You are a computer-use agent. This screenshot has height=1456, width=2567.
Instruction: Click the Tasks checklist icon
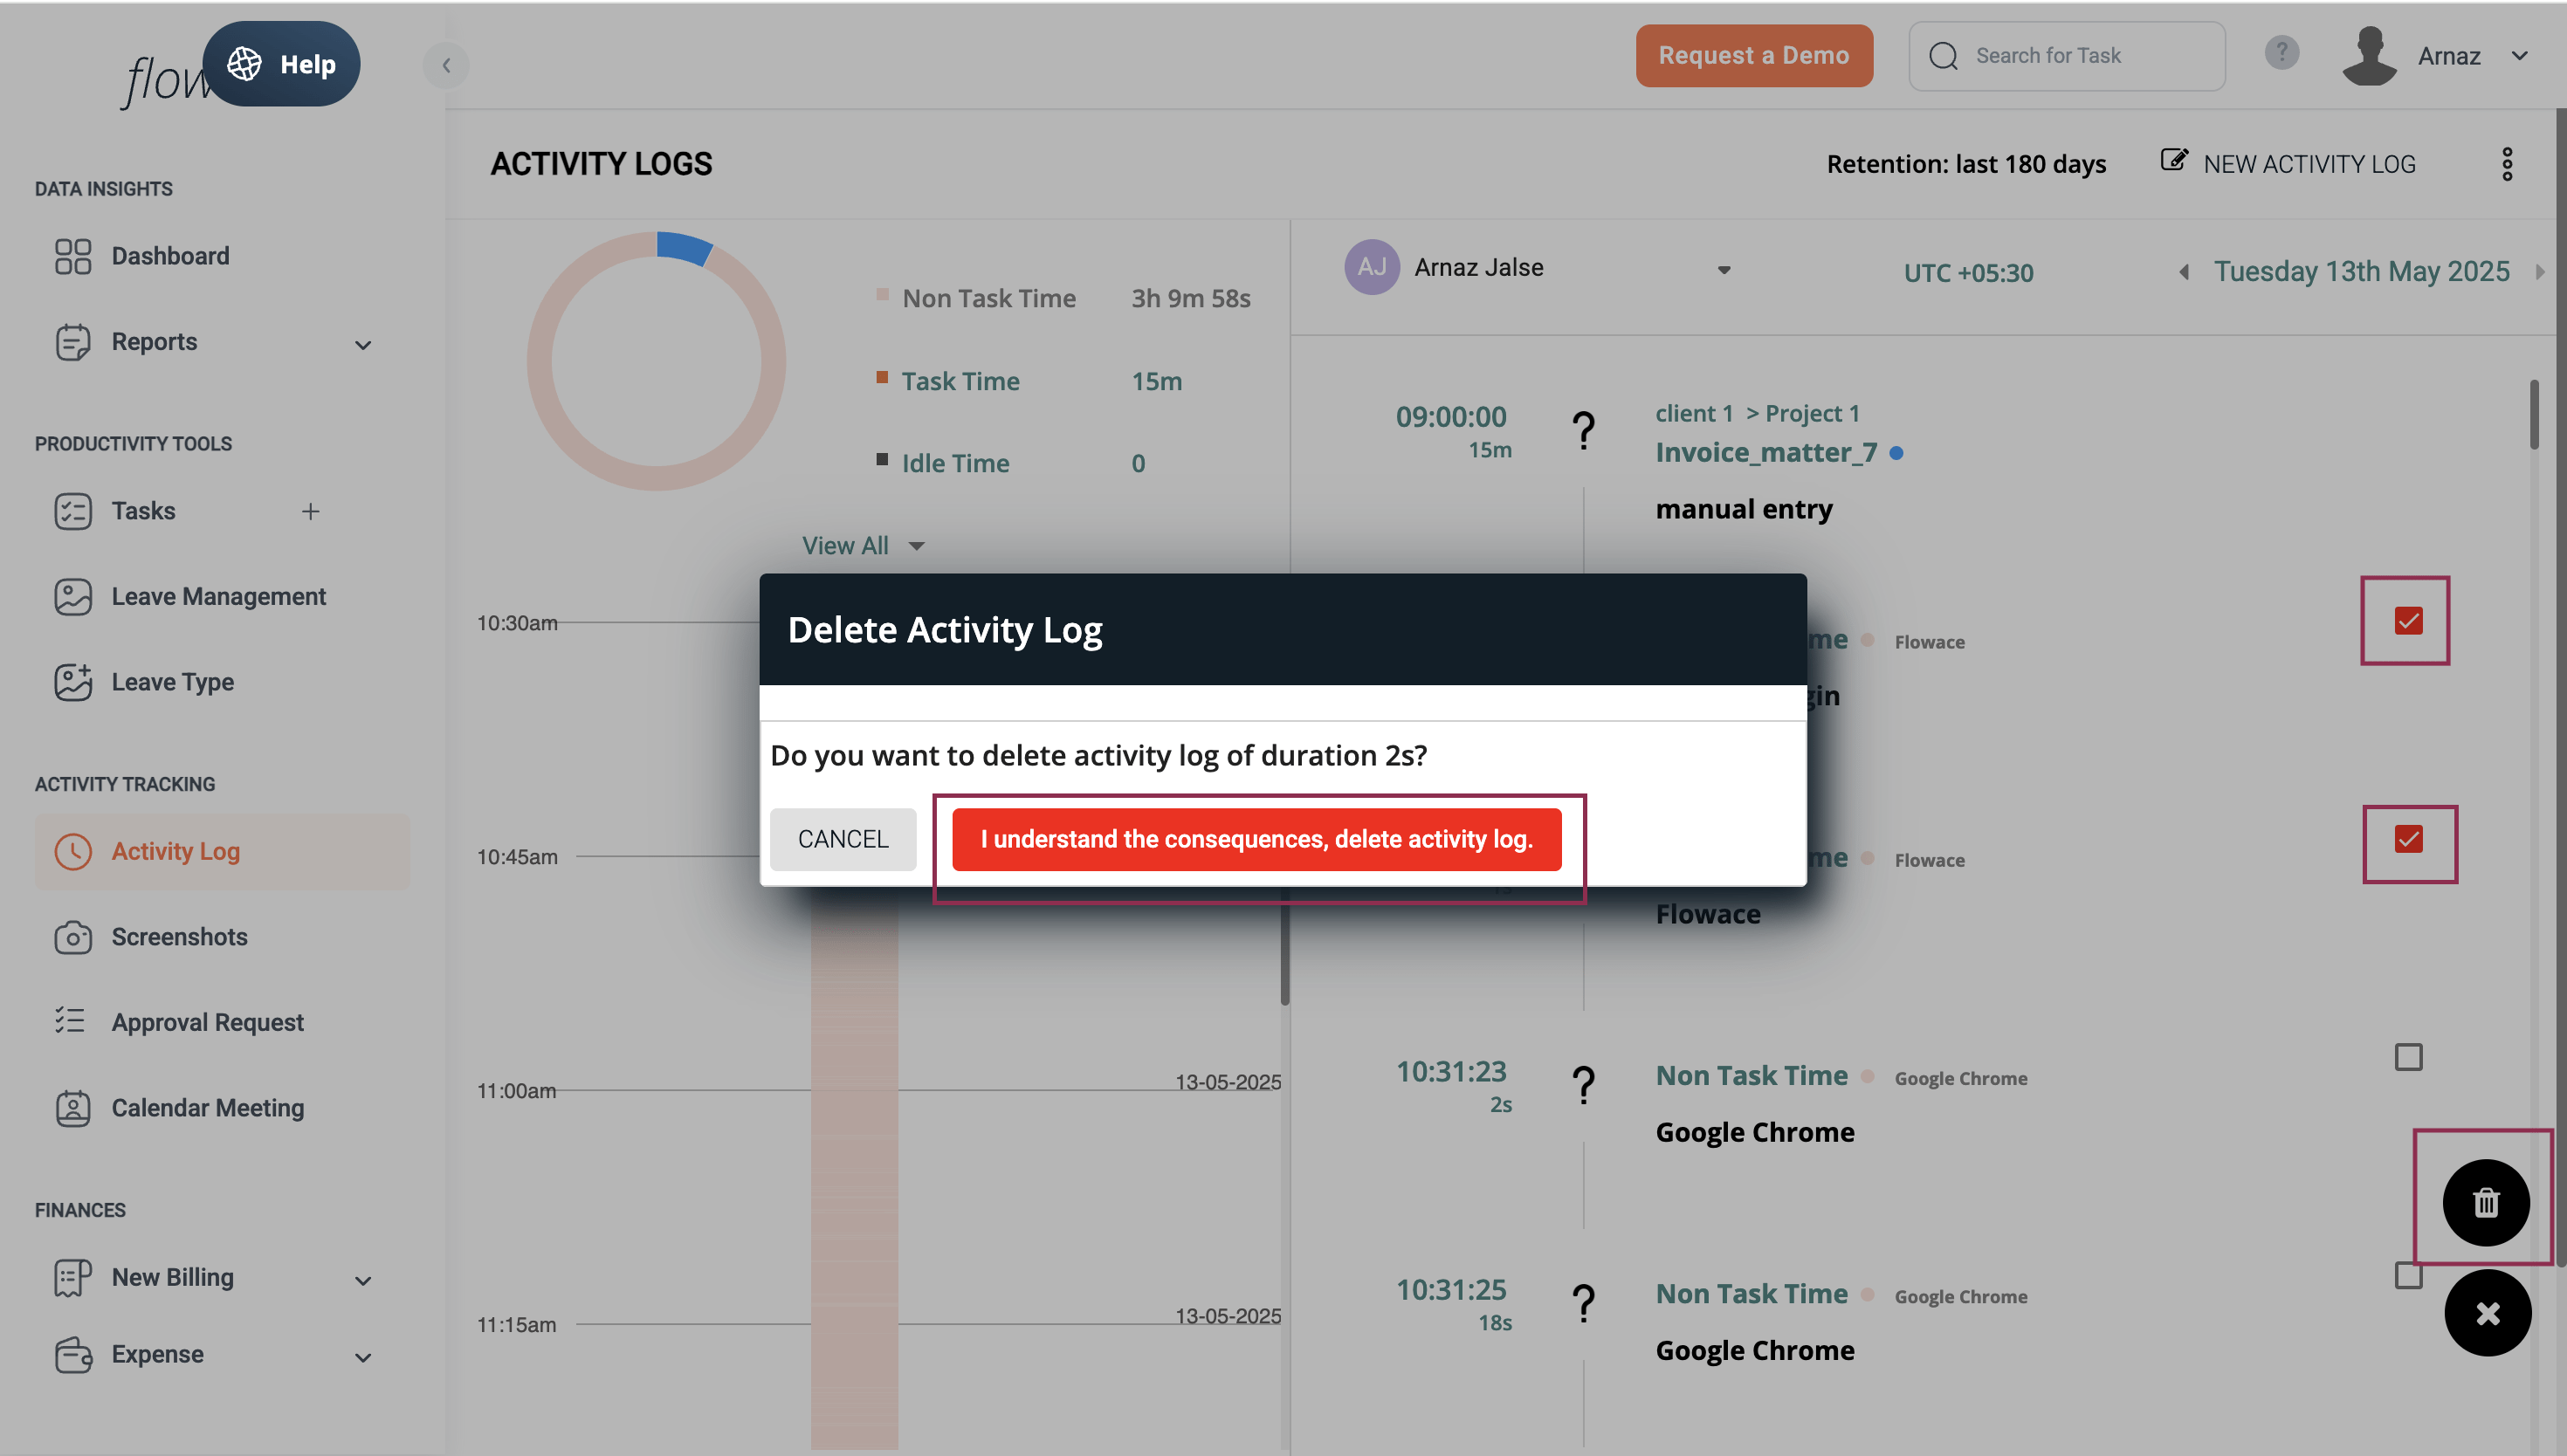tap(72, 511)
